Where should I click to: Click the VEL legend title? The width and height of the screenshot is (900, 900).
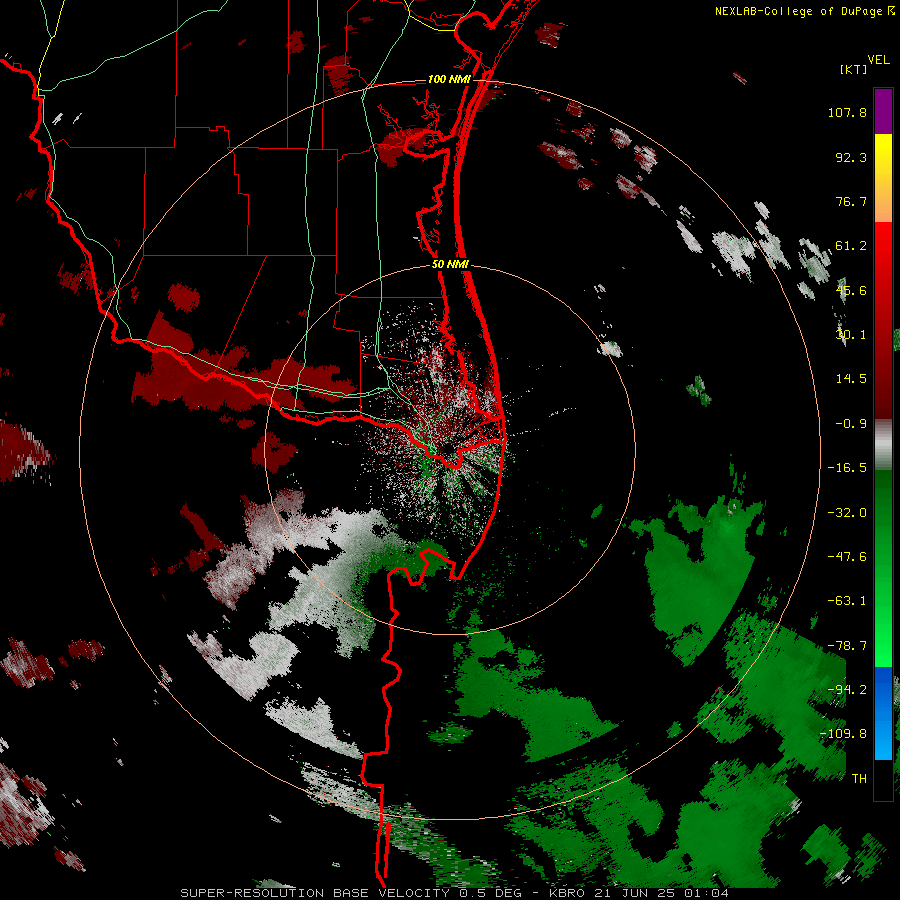[878, 60]
